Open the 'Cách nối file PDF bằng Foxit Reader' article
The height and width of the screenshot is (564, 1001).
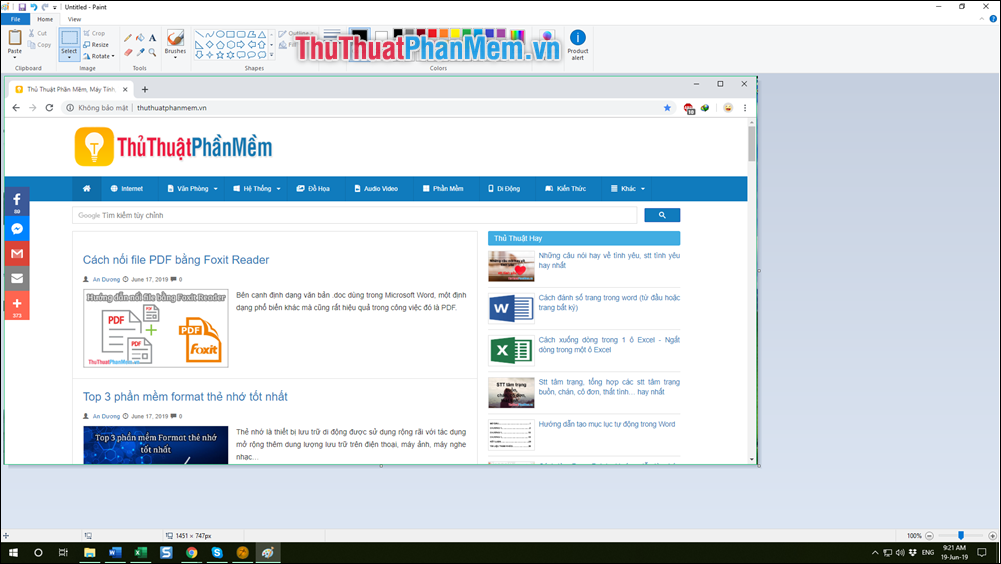[x=176, y=260]
